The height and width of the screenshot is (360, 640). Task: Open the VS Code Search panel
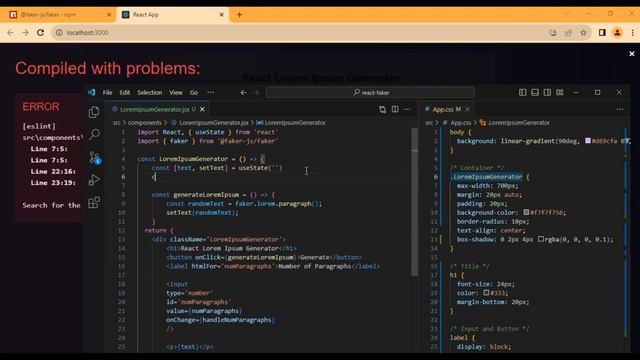[94, 134]
